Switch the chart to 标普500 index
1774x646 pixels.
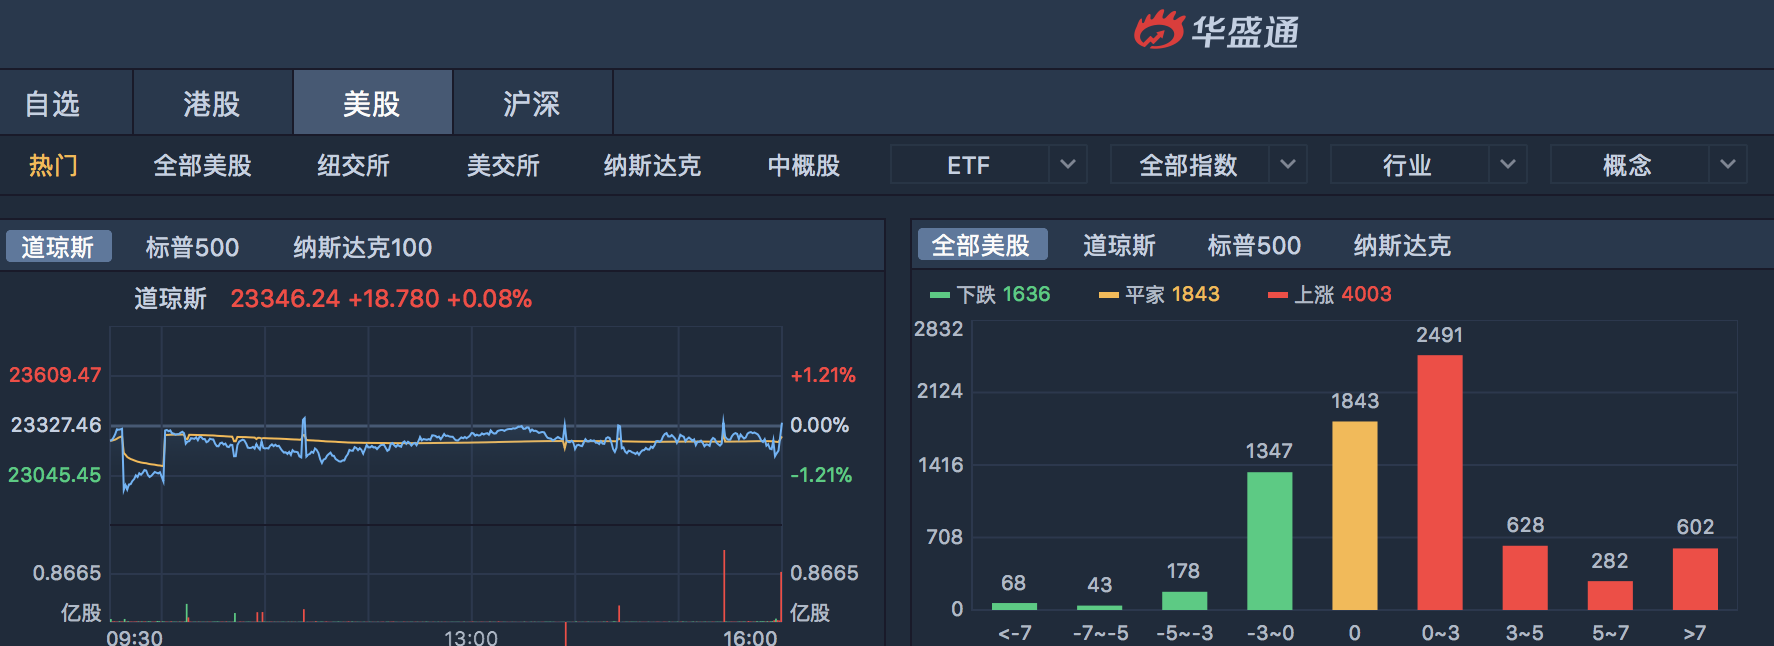click(192, 247)
